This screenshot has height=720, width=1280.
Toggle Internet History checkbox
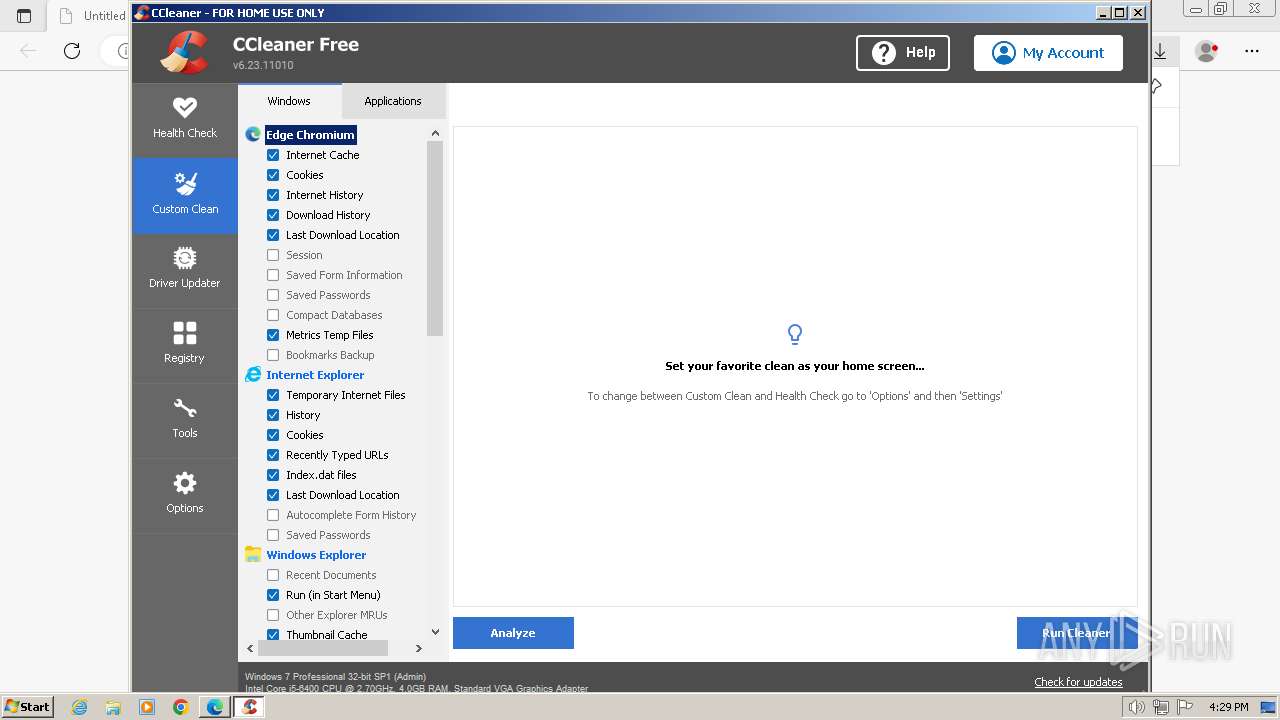273,195
